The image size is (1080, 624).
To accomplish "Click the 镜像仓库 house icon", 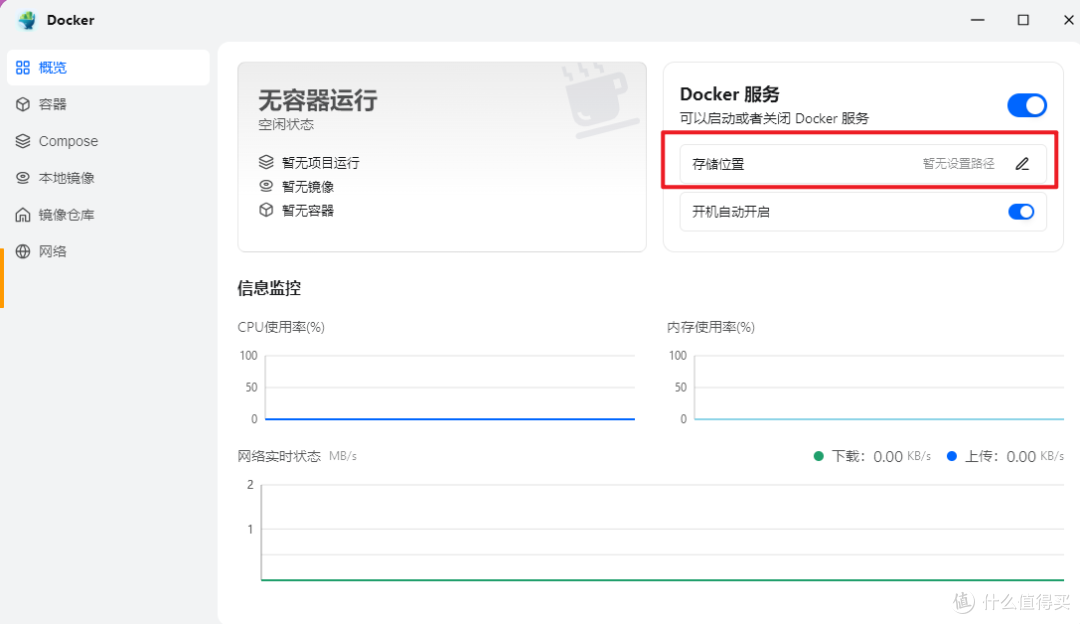I will (23, 215).
